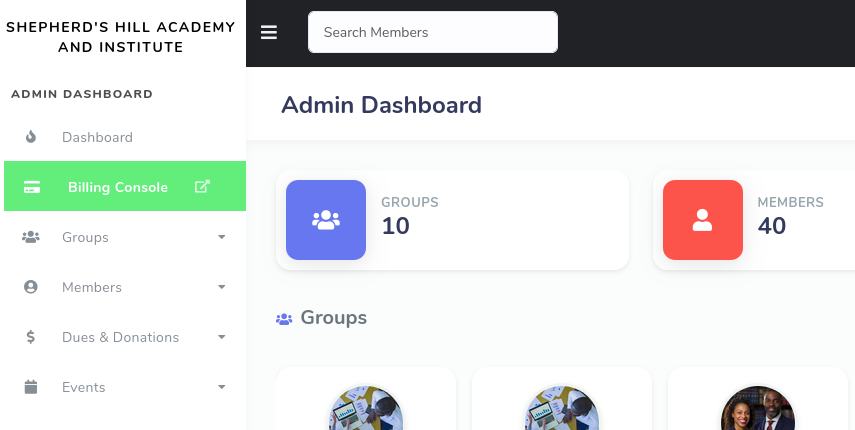Click the Shepherd's Hill Academy title link

point(121,37)
